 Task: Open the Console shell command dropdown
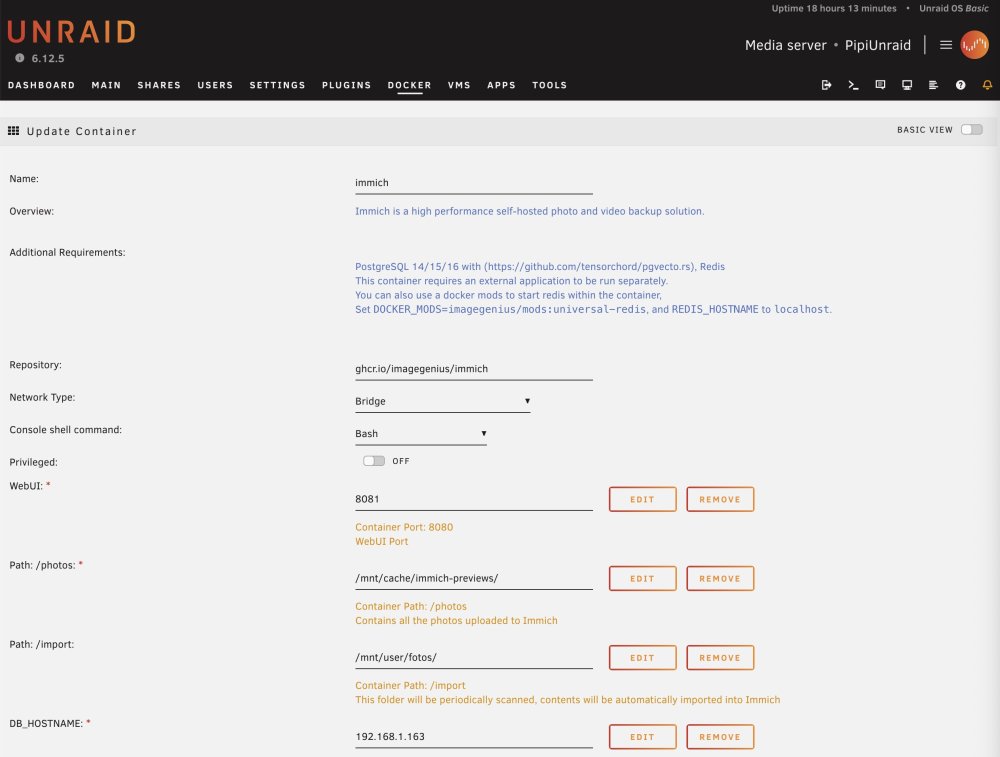421,434
